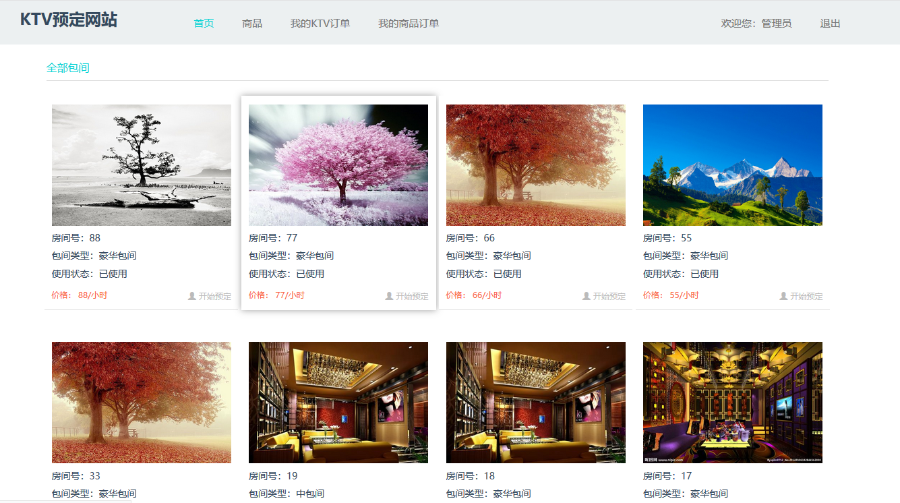Click 包间类型: 中包间 under room 19
This screenshot has height=503, width=900.
[286, 494]
